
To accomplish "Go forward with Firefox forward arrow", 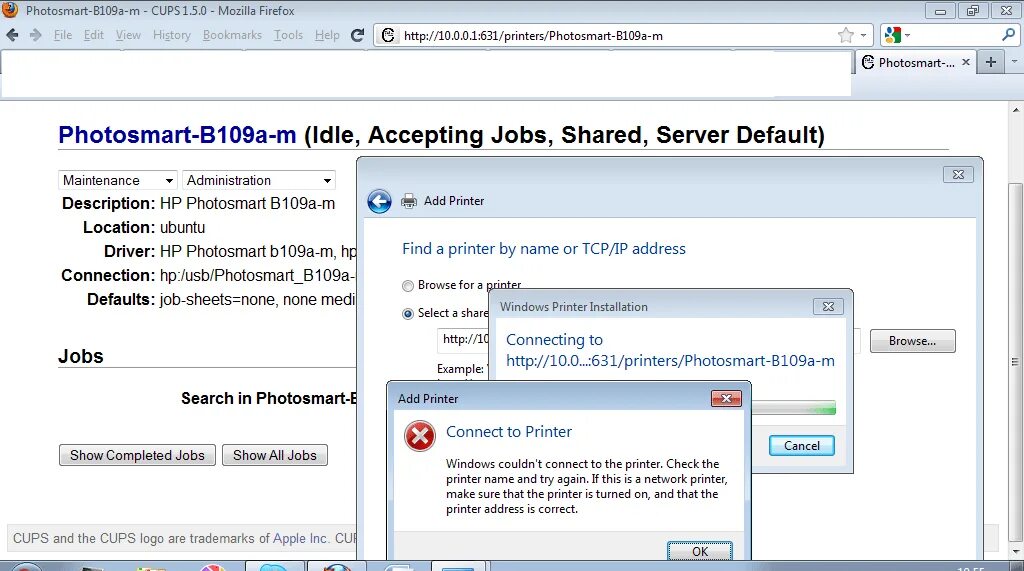I will pos(35,35).
